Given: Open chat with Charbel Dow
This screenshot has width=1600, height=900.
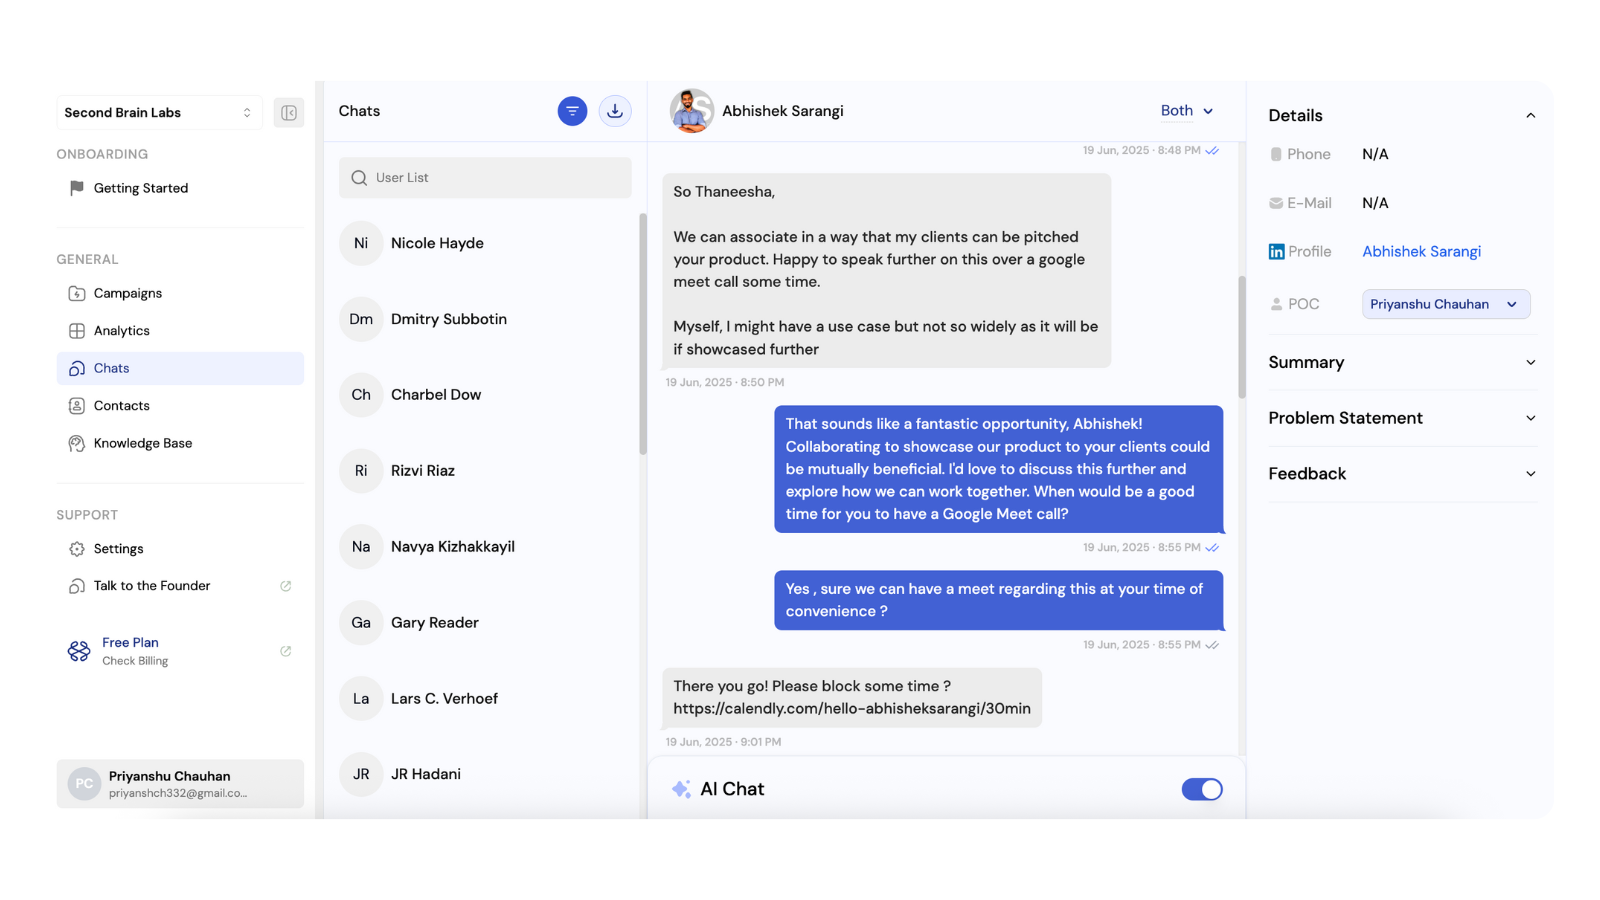Looking at the screenshot, I should pyautogui.click(x=486, y=395).
